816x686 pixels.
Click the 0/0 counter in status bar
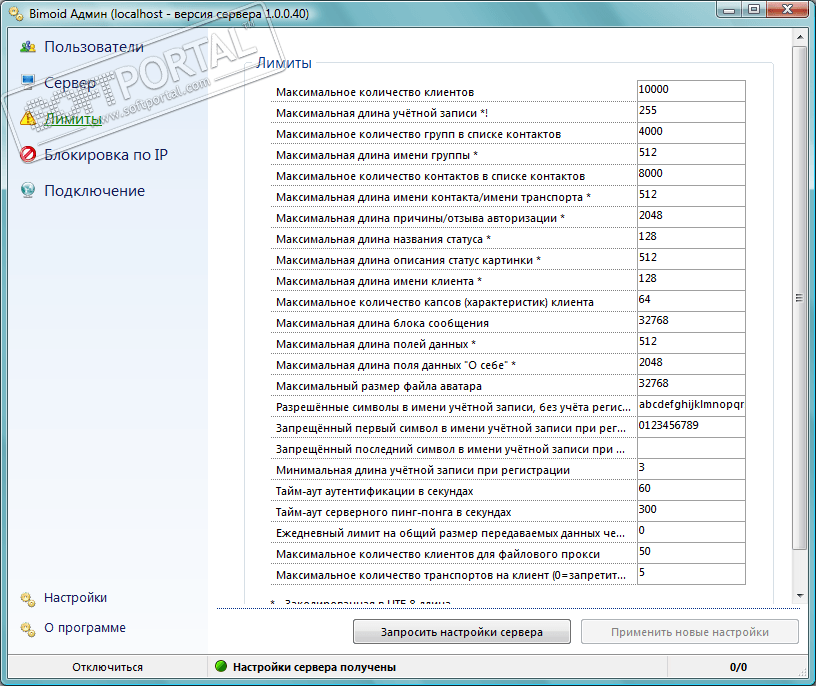click(x=738, y=667)
